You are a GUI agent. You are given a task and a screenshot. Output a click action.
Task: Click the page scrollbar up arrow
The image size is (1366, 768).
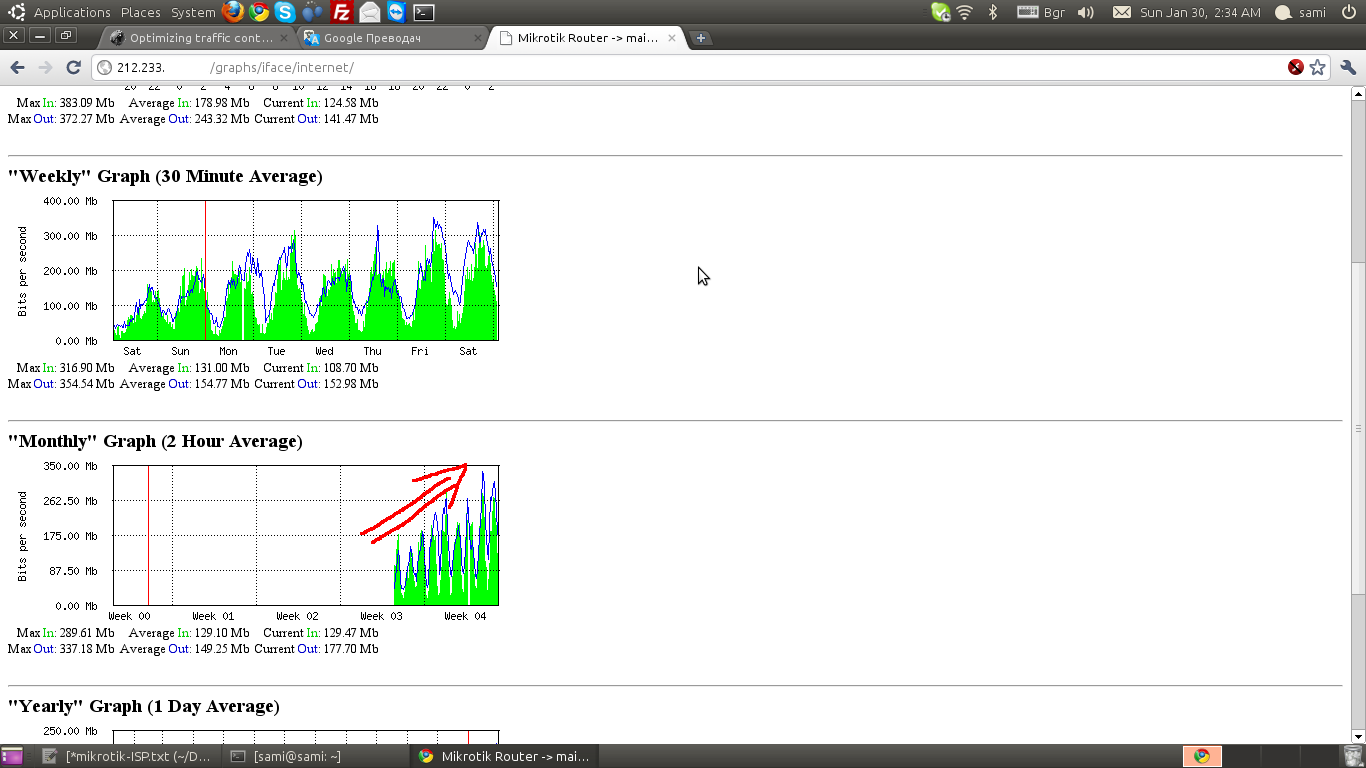pyautogui.click(x=1358, y=94)
